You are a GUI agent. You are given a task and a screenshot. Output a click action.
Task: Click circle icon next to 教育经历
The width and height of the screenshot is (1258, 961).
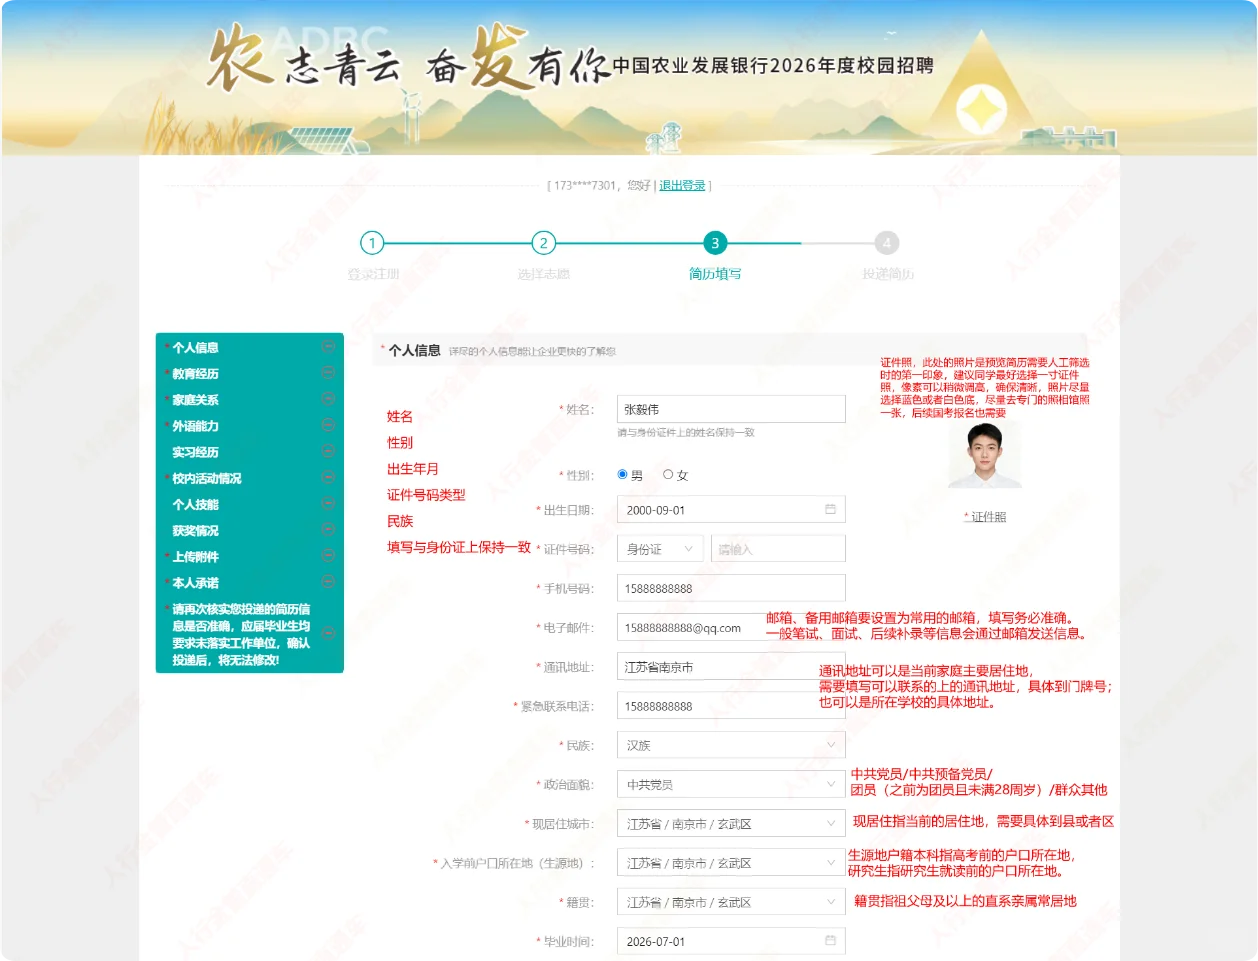pos(328,373)
